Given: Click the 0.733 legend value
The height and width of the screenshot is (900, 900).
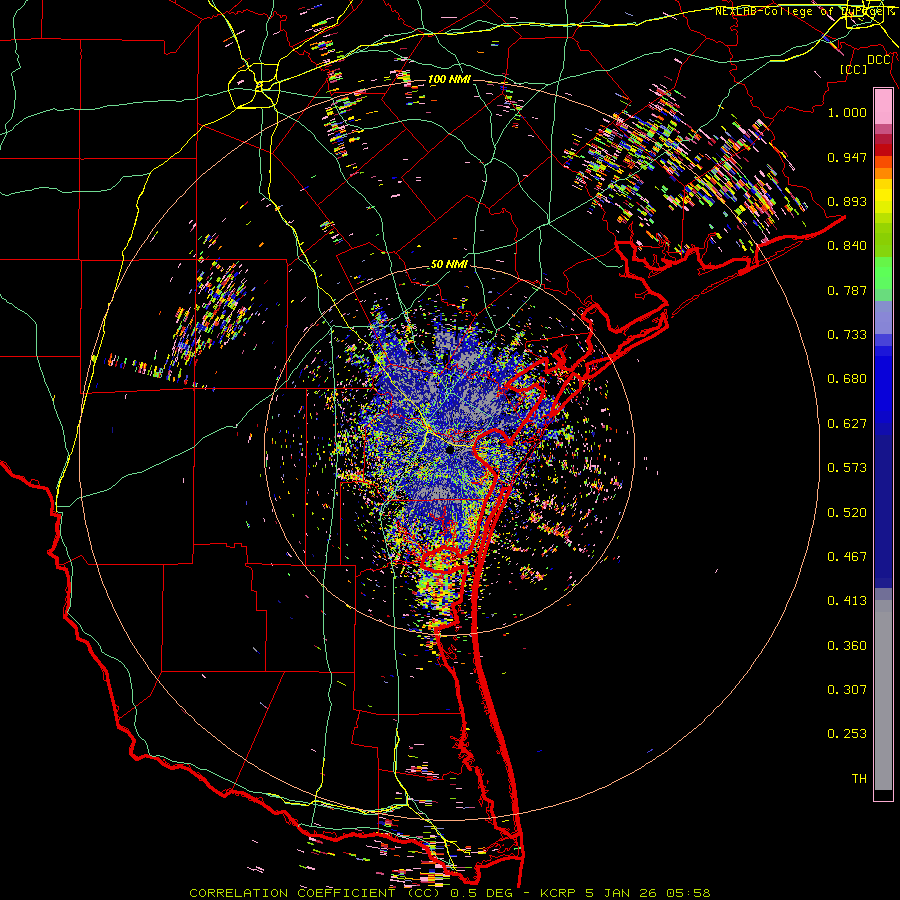Looking at the screenshot, I should tap(847, 335).
